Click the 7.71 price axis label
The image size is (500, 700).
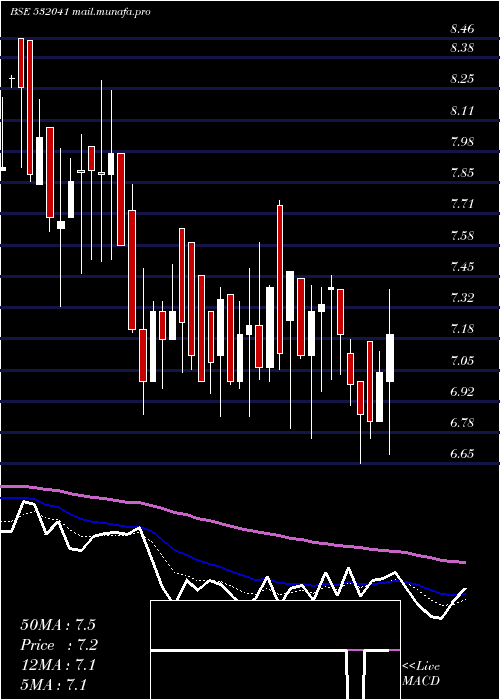462,204
